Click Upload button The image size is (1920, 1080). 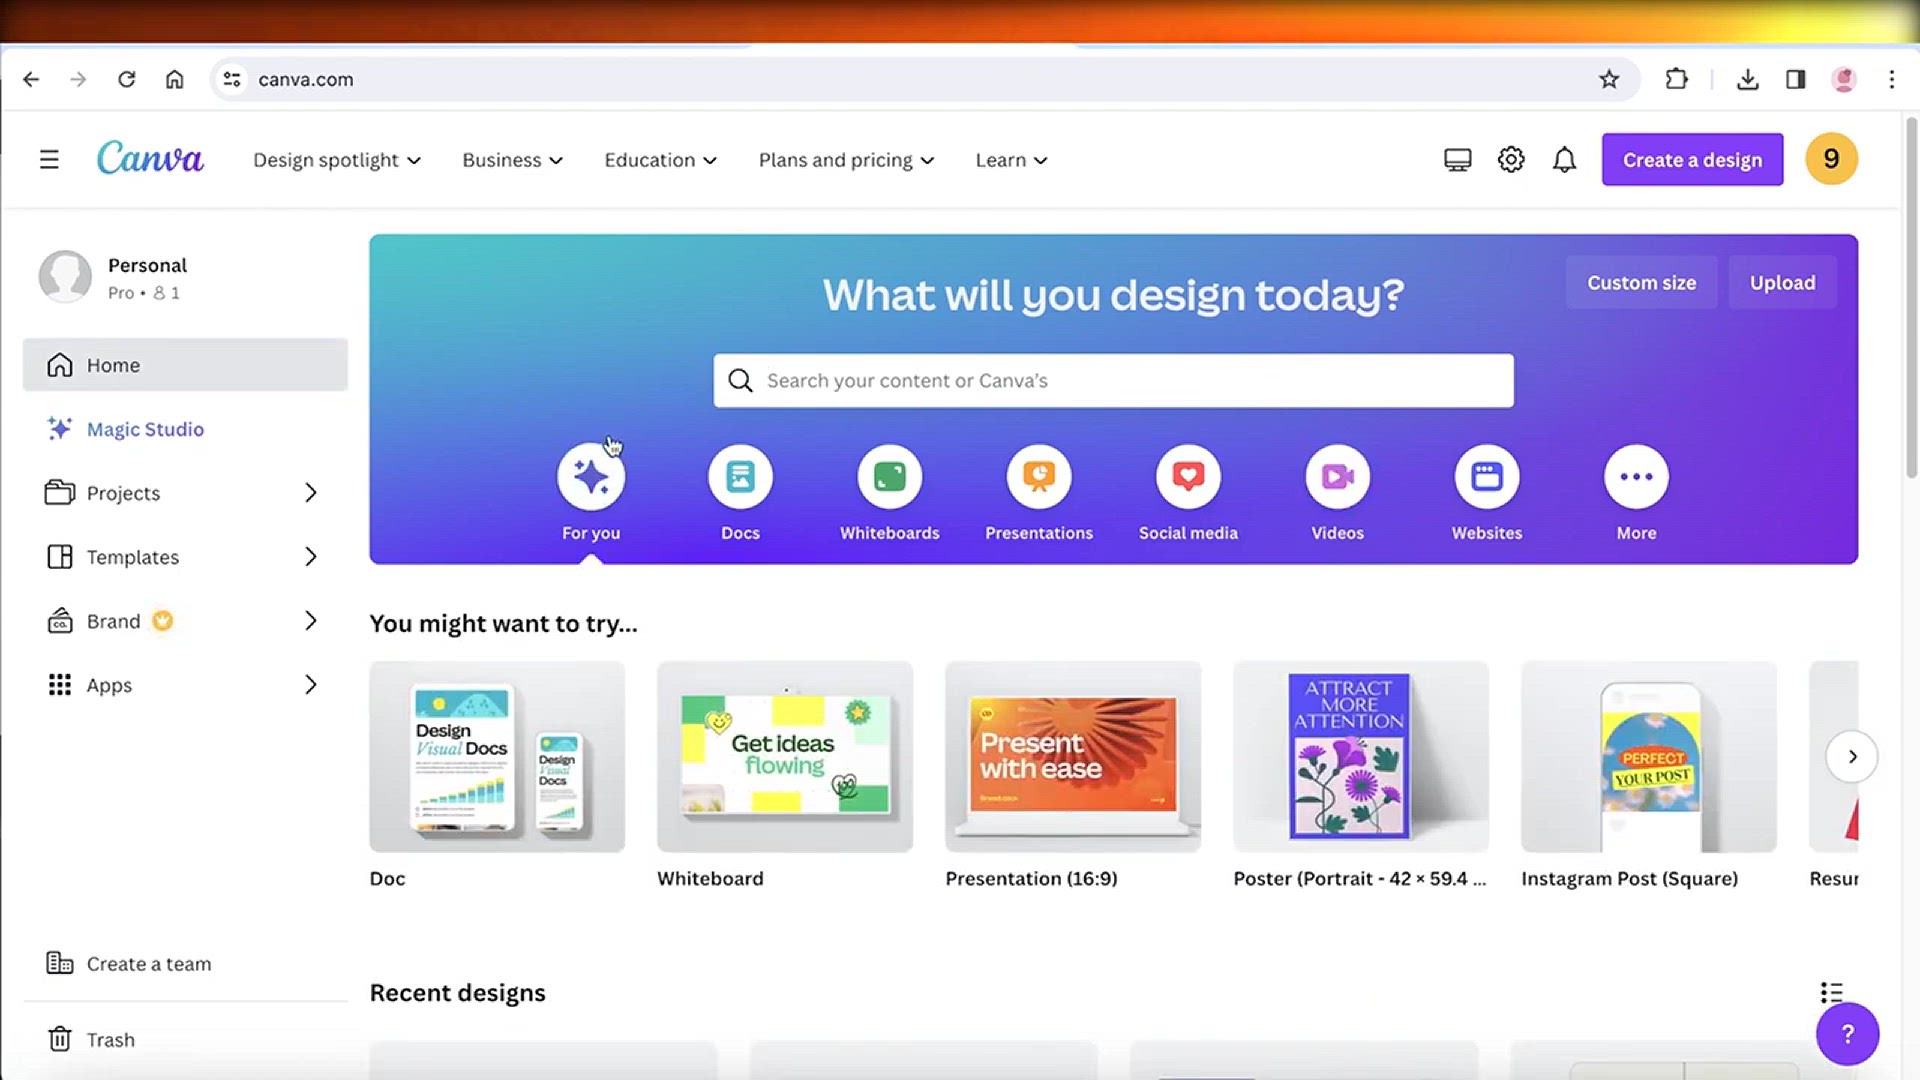coord(1782,283)
